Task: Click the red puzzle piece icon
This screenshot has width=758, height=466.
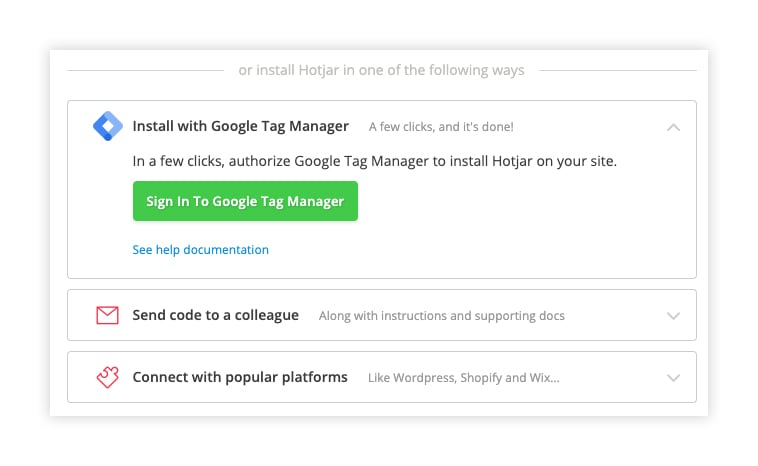Action: (107, 377)
